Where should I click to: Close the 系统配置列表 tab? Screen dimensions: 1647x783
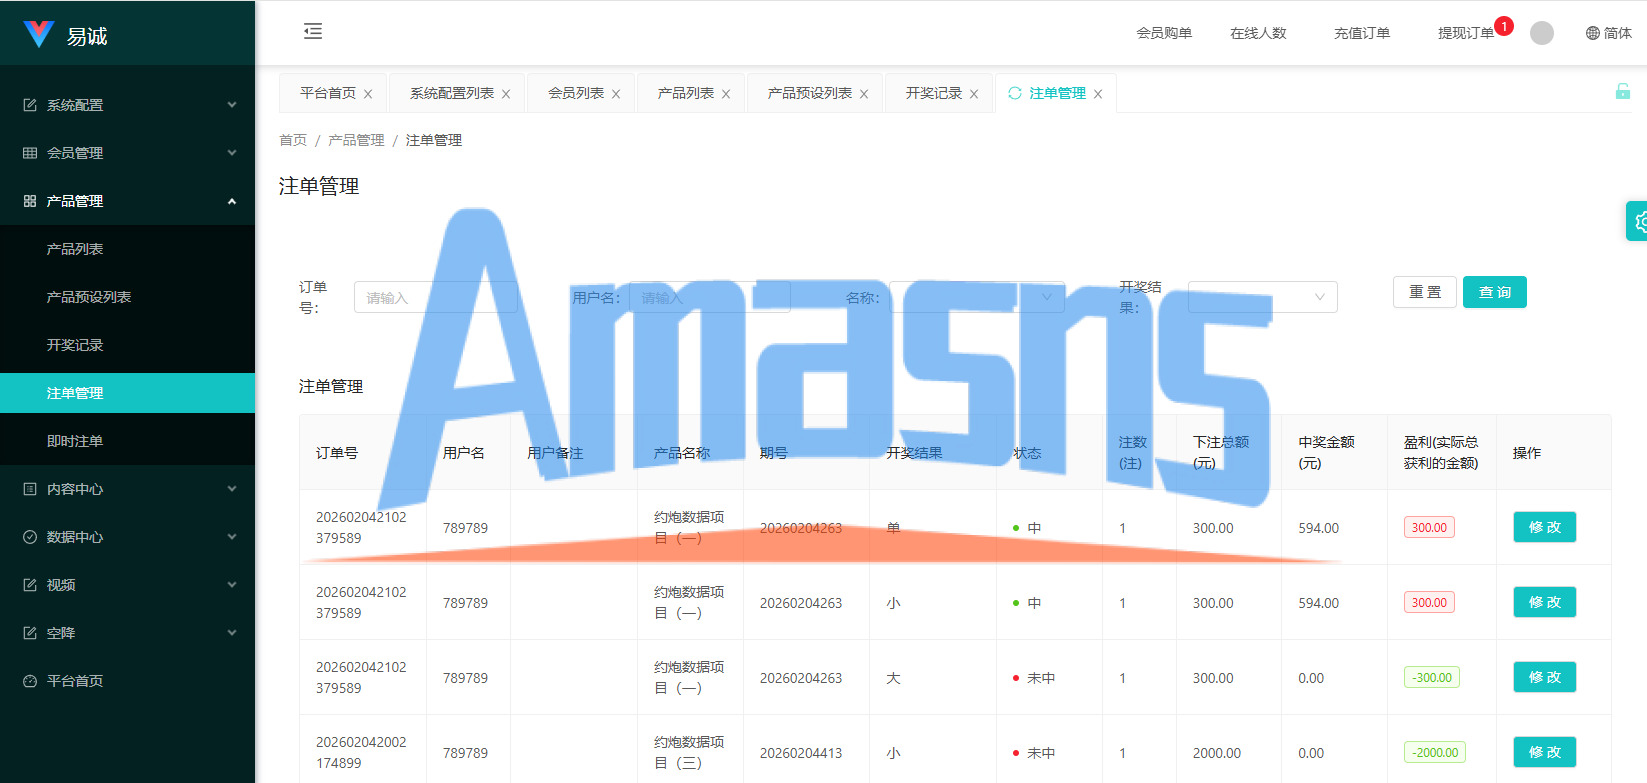point(506,94)
